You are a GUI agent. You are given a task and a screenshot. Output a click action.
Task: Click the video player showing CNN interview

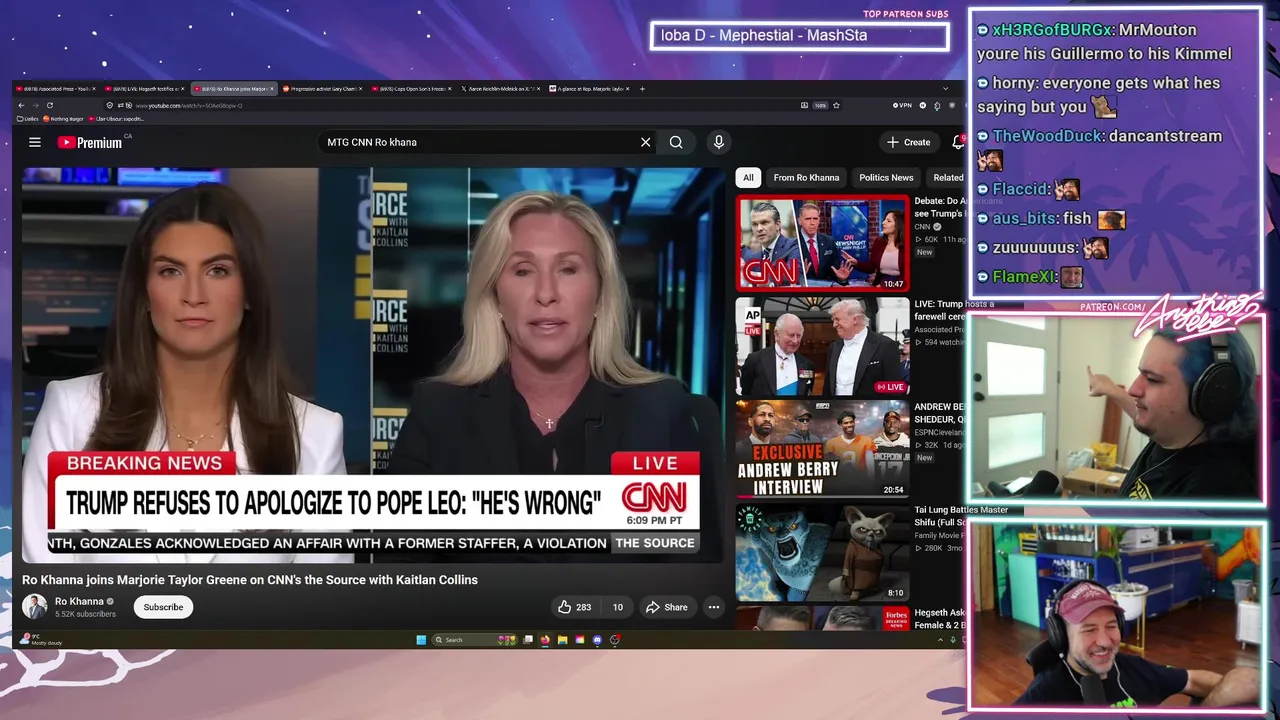pos(374,365)
